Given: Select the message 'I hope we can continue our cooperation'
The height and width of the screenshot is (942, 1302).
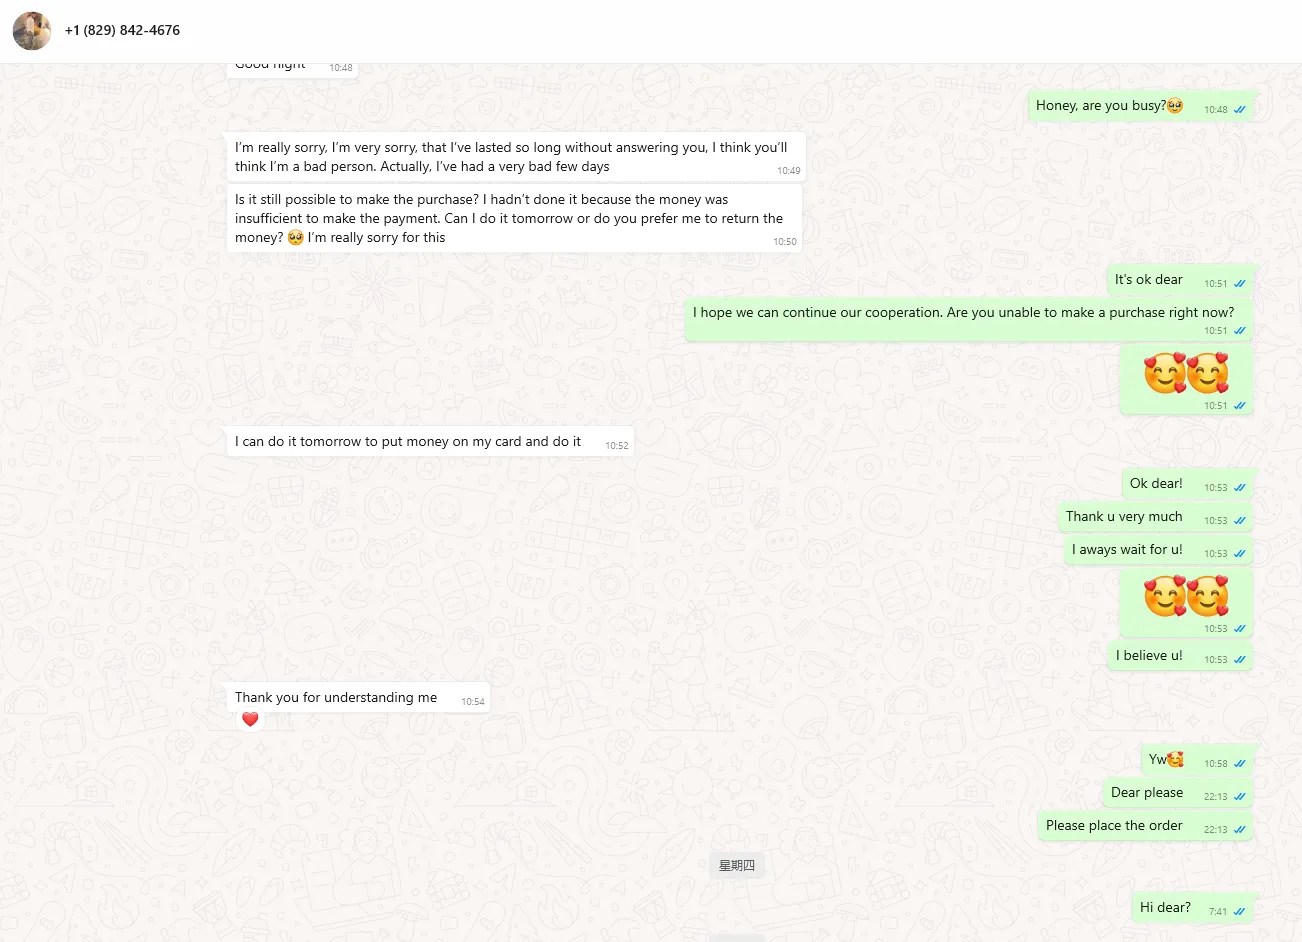Looking at the screenshot, I should (969, 320).
